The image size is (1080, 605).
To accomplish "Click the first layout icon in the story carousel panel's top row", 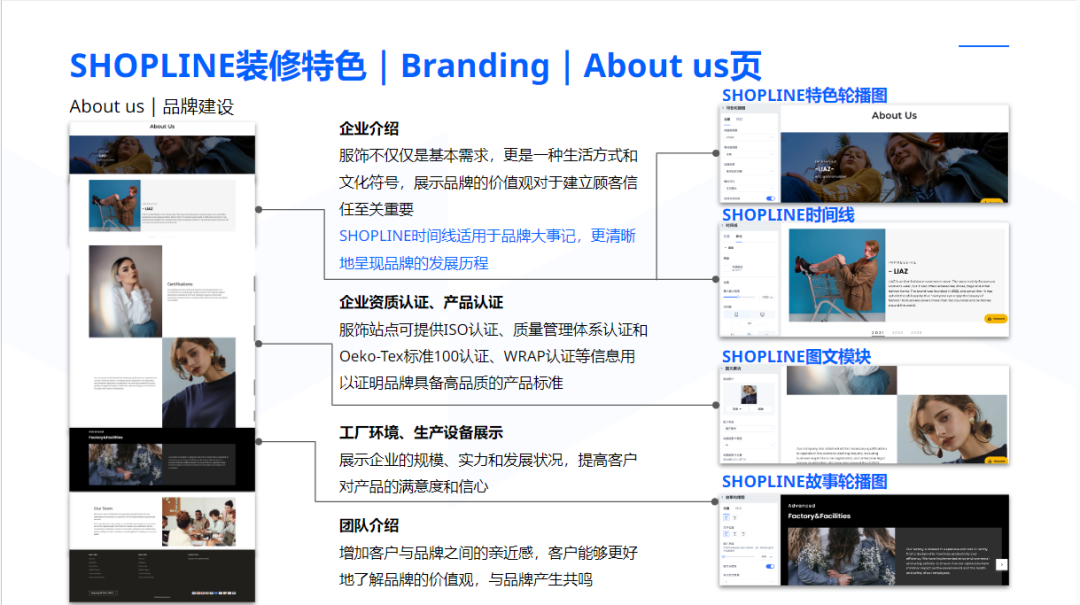I will (727, 517).
